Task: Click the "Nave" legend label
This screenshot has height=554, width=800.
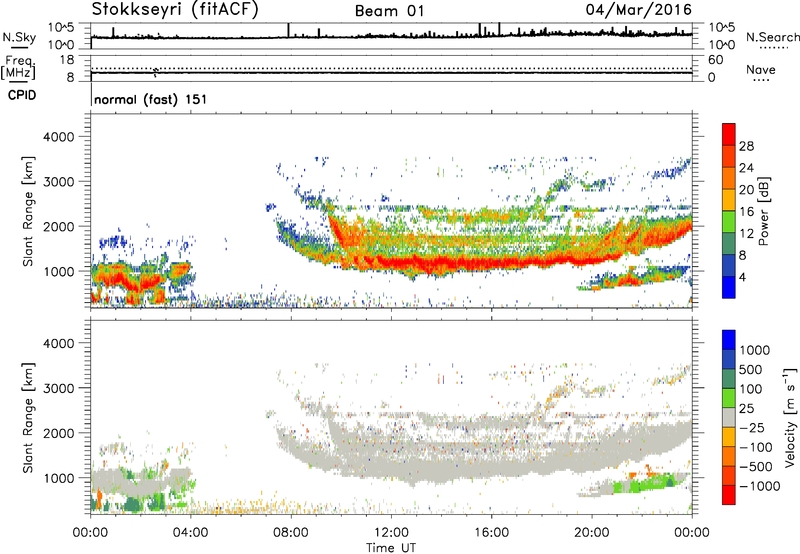Action: 761,69
